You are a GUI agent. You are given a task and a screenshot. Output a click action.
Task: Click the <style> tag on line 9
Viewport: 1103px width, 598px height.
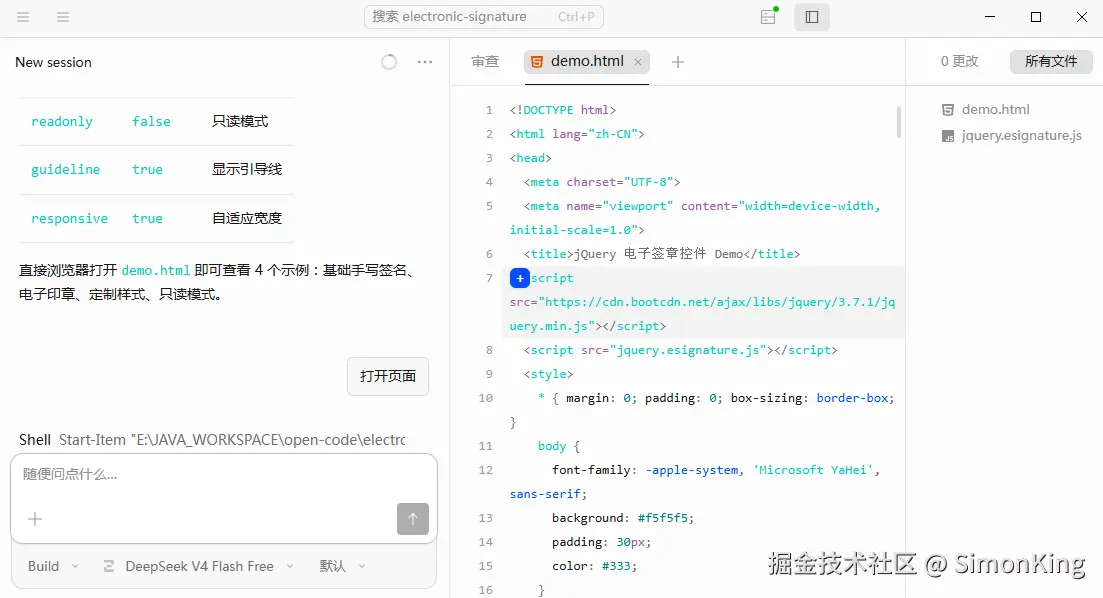[548, 374]
